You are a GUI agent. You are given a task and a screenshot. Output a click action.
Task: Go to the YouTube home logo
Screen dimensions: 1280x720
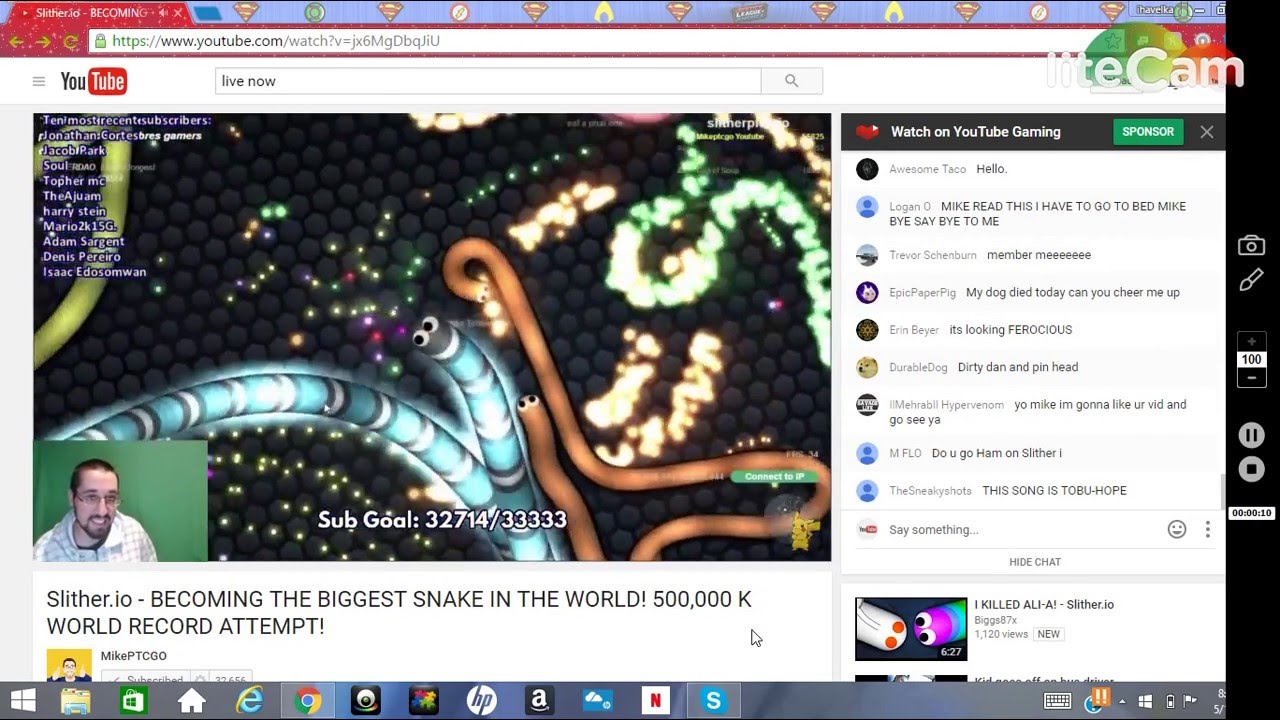93,81
